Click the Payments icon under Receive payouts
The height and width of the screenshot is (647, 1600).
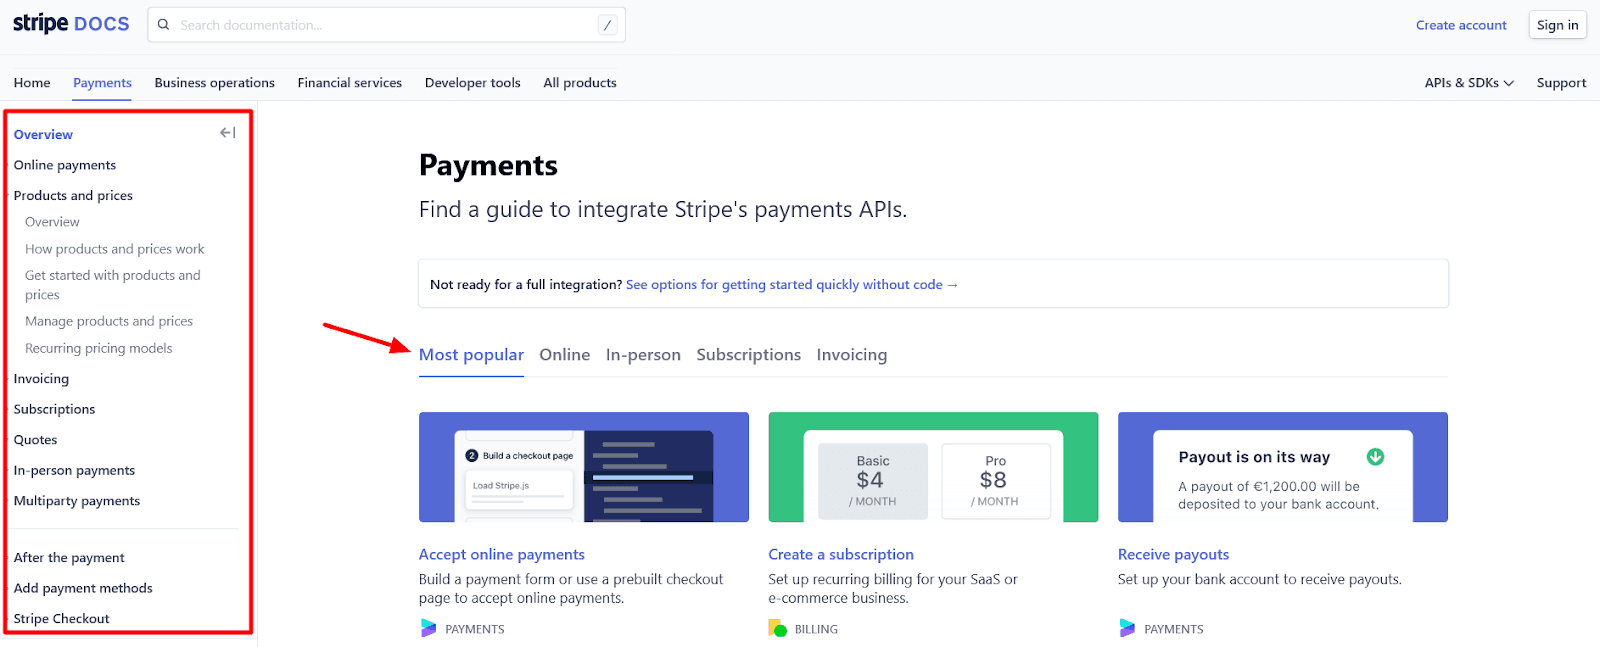pyautogui.click(x=1127, y=628)
